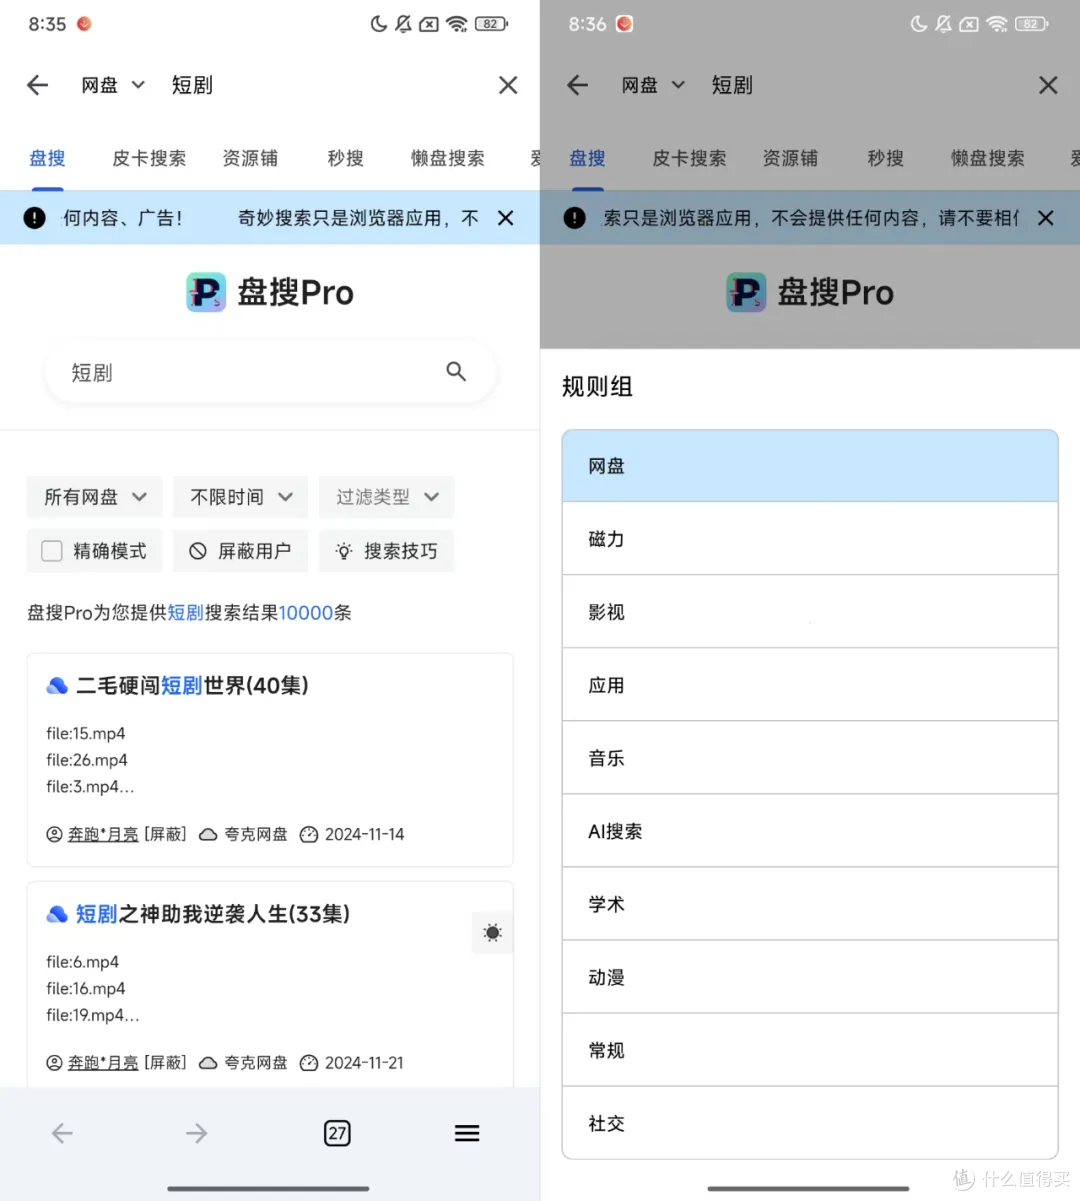Tap the back arrow in right screen header
This screenshot has height=1201, width=1080.
pos(578,85)
